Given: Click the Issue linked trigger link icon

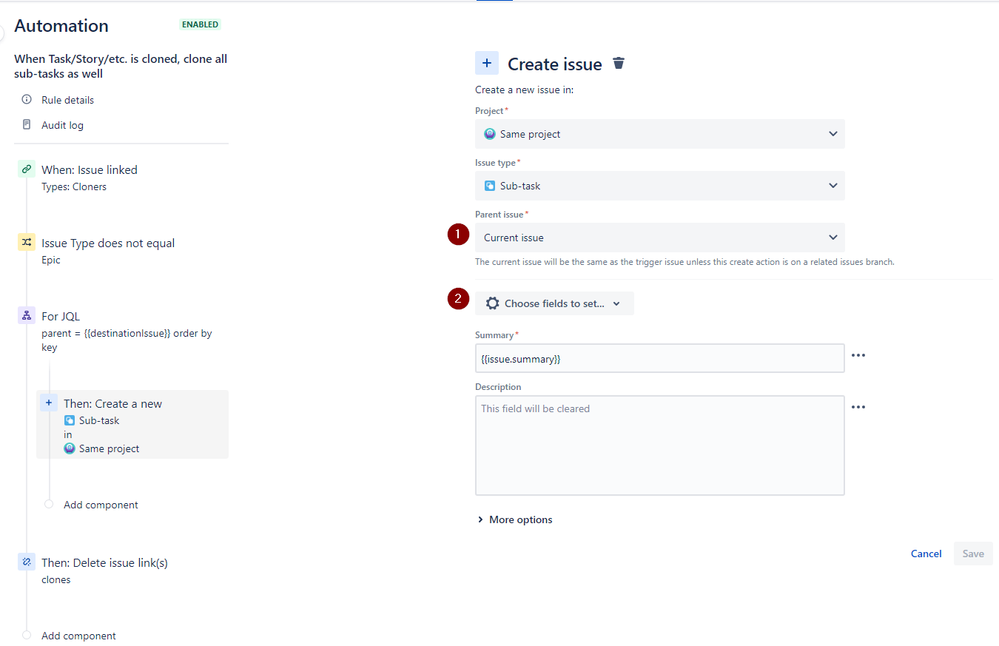Looking at the screenshot, I should (27, 169).
